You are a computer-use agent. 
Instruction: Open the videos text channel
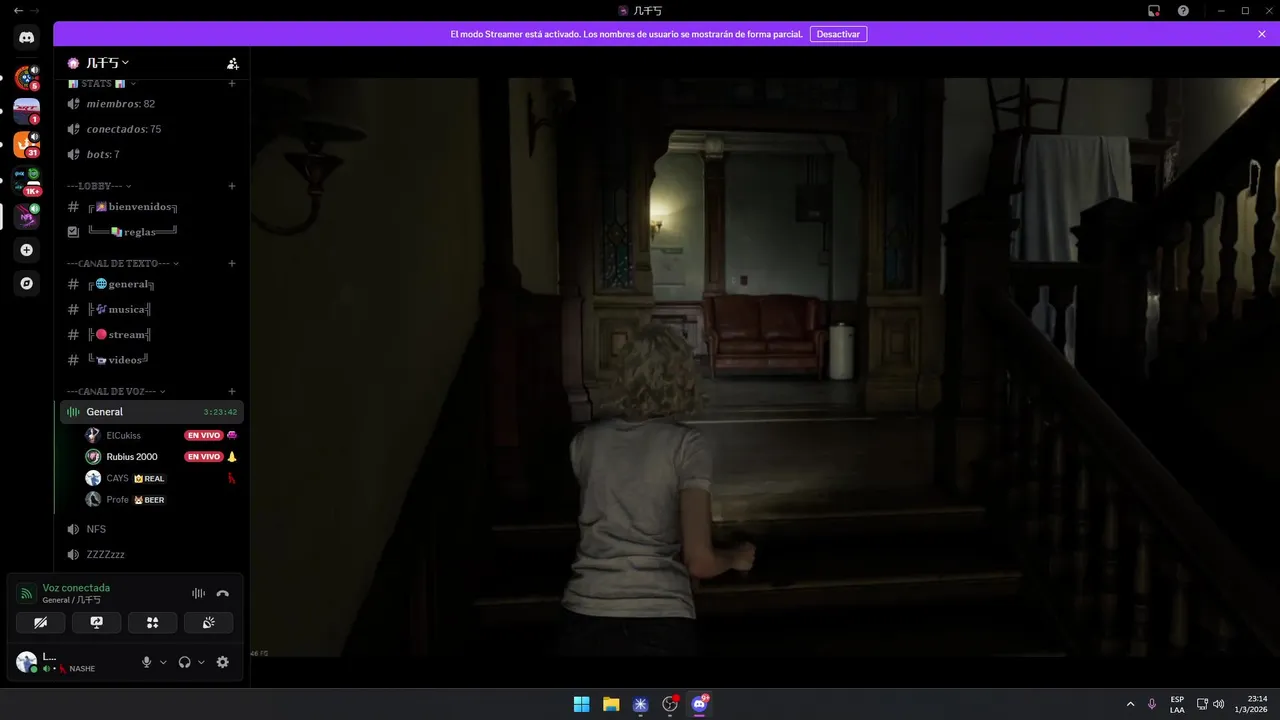(152, 360)
